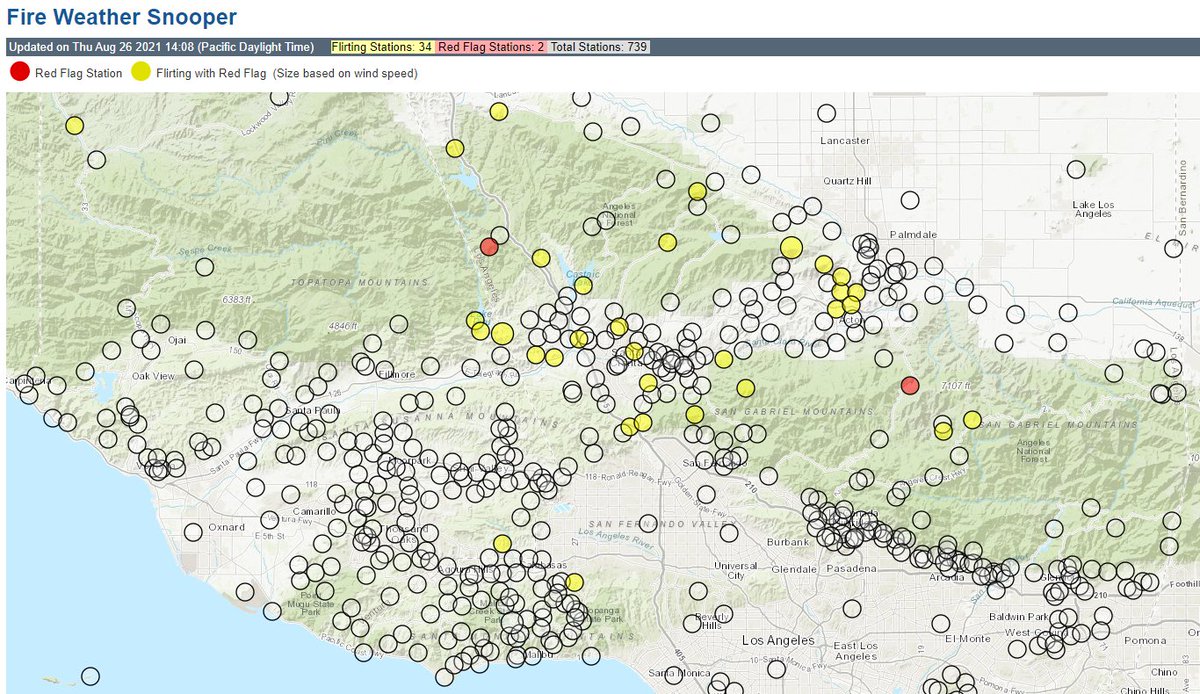Click the topmost yellow station near Lancaster
Image resolution: width=1200 pixels, height=694 pixels.
[498, 112]
